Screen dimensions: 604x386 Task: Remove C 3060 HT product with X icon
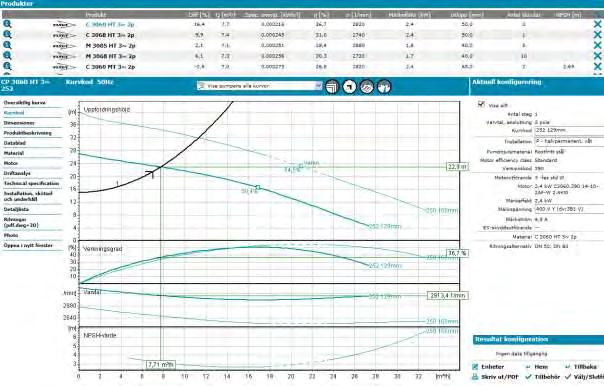point(597,24)
